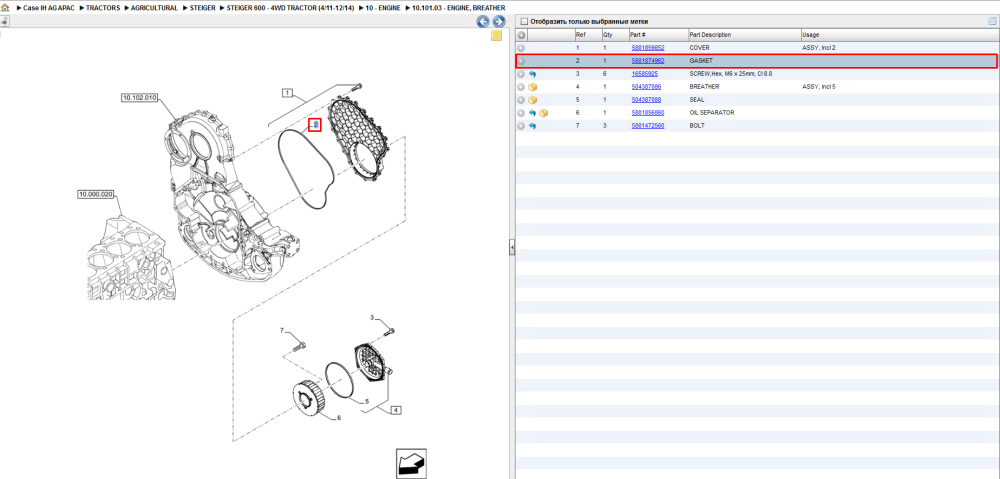Click callout 6 near oil separator
Image resolution: width=1000 pixels, height=479 pixels.
tap(339, 418)
